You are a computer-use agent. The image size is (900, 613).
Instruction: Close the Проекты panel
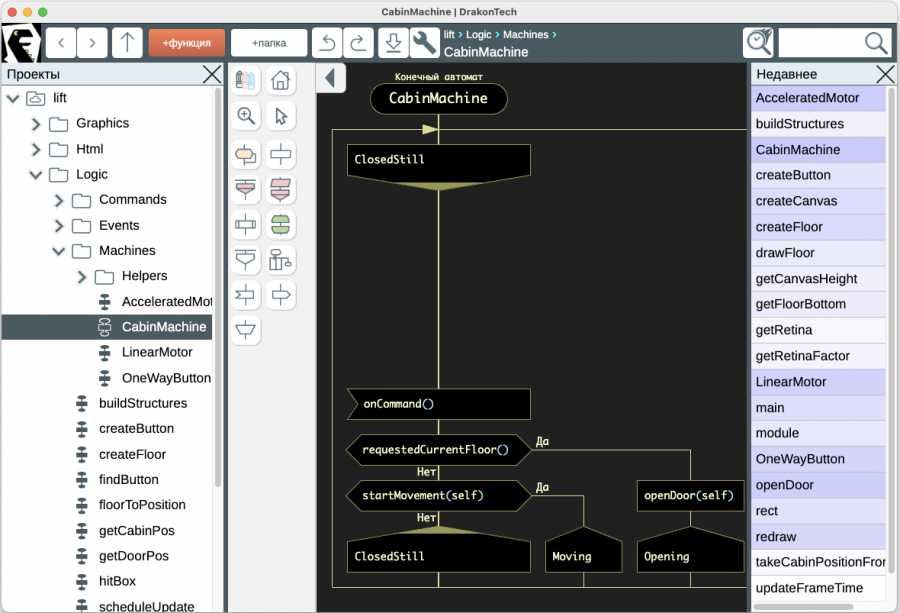point(212,75)
